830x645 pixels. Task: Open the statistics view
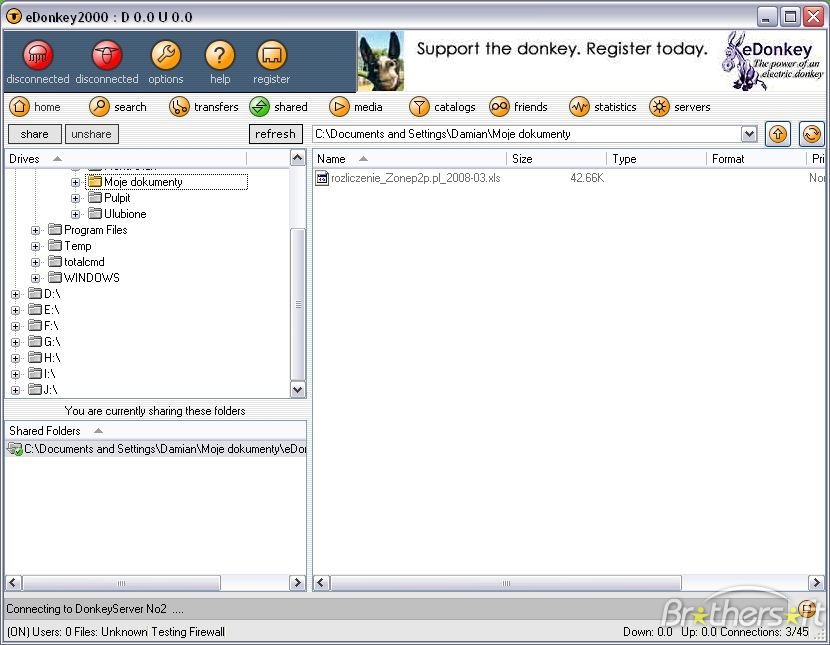602,107
